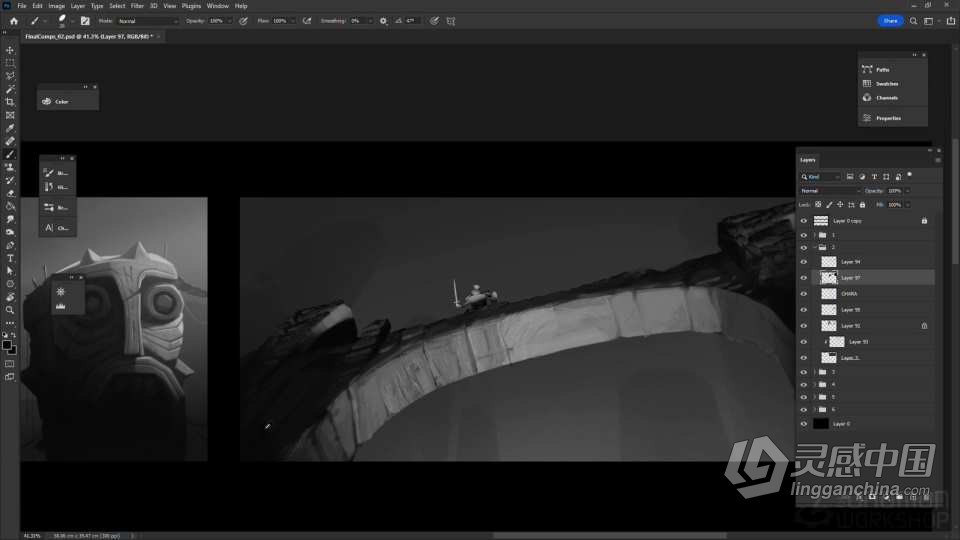
Task: Select the Lasso tool
Action: click(x=10, y=76)
